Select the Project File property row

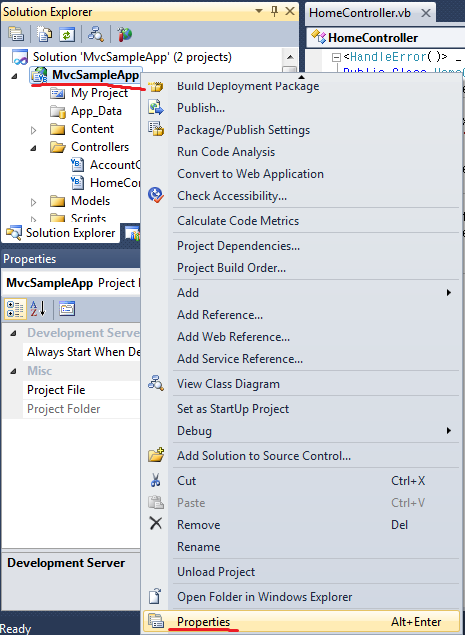[x=81, y=390]
